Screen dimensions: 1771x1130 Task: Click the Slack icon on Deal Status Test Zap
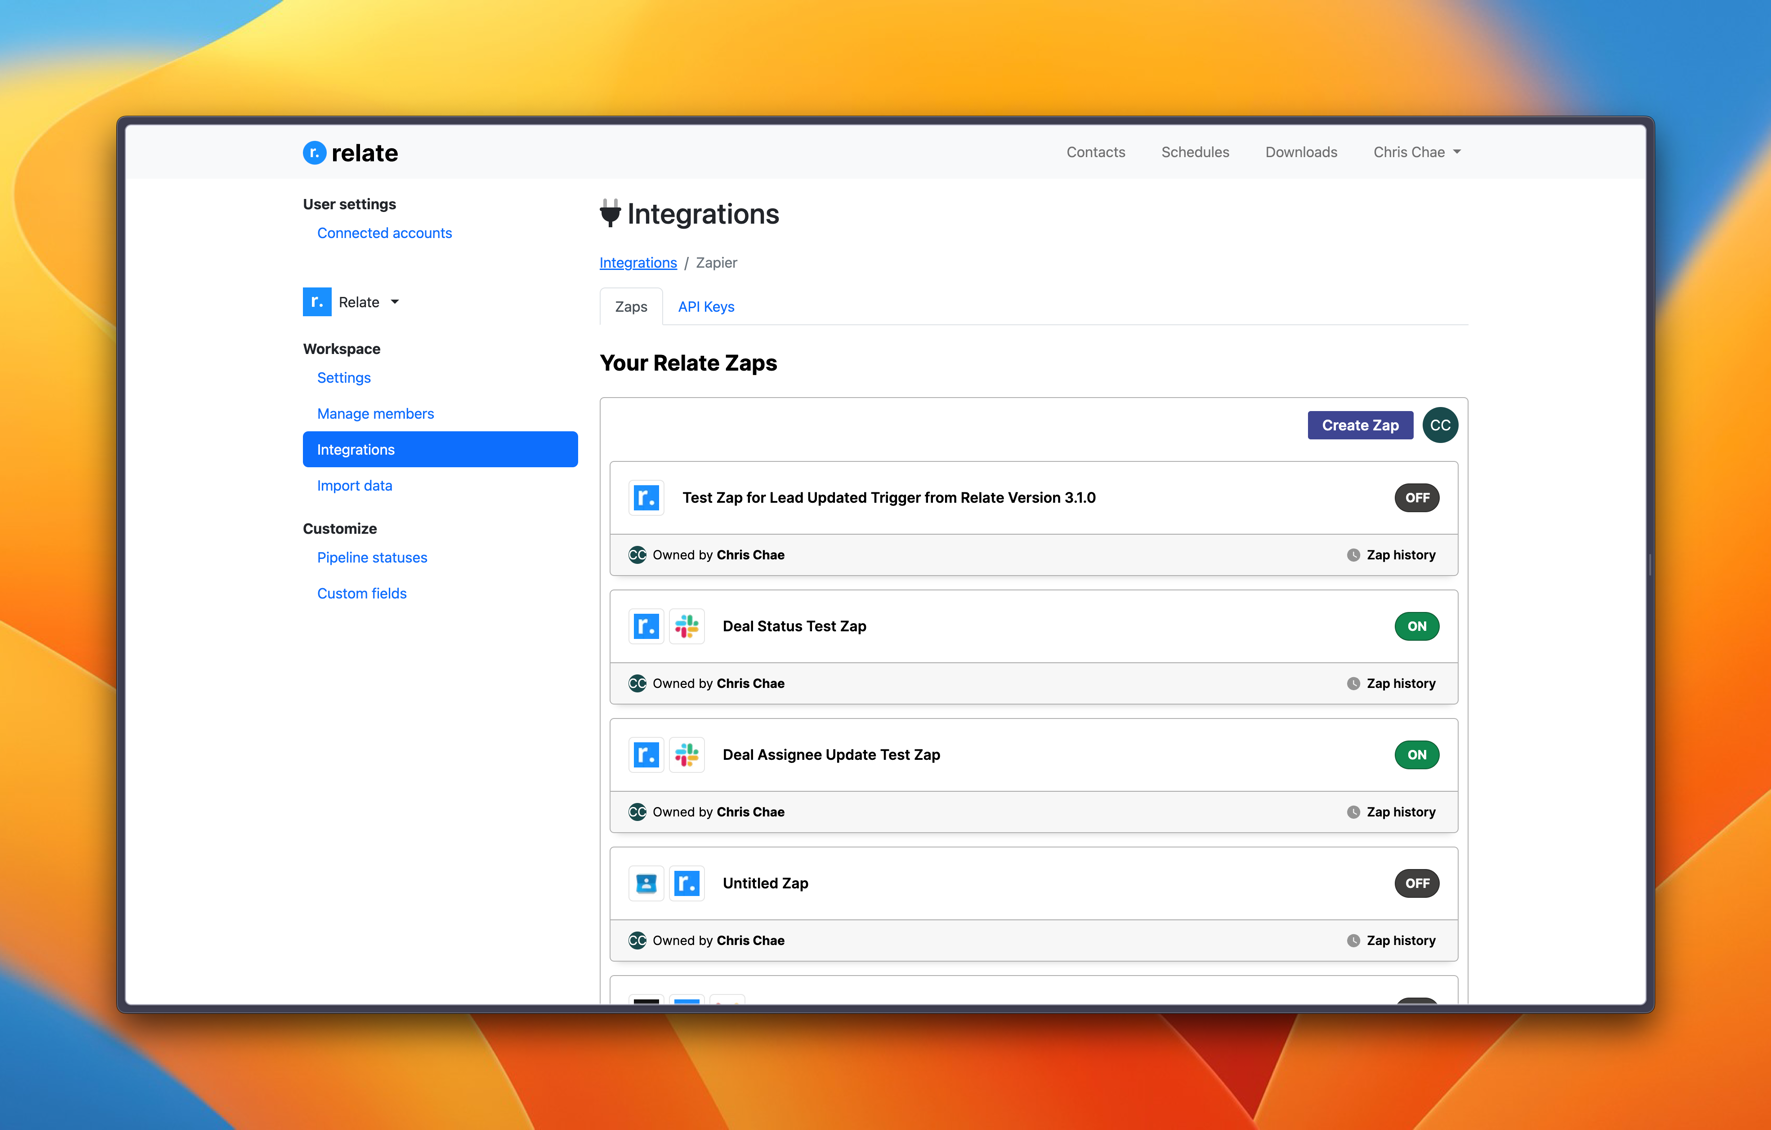687,626
